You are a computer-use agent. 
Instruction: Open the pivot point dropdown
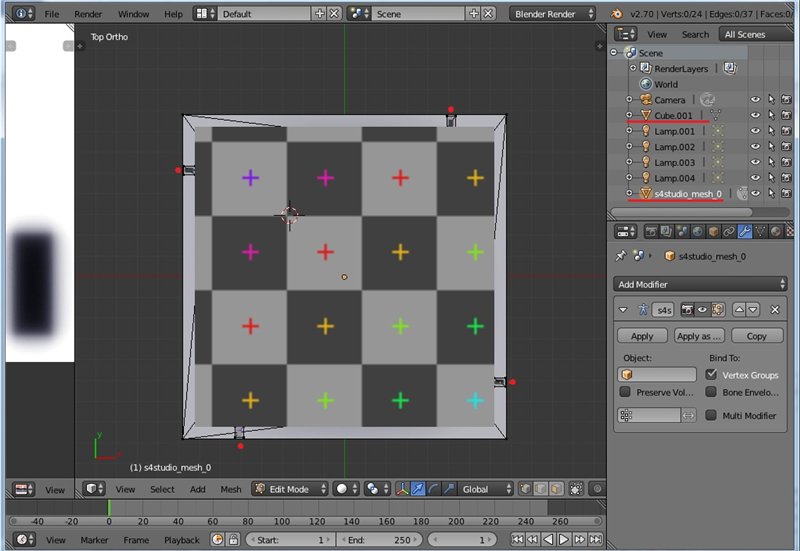click(377, 489)
